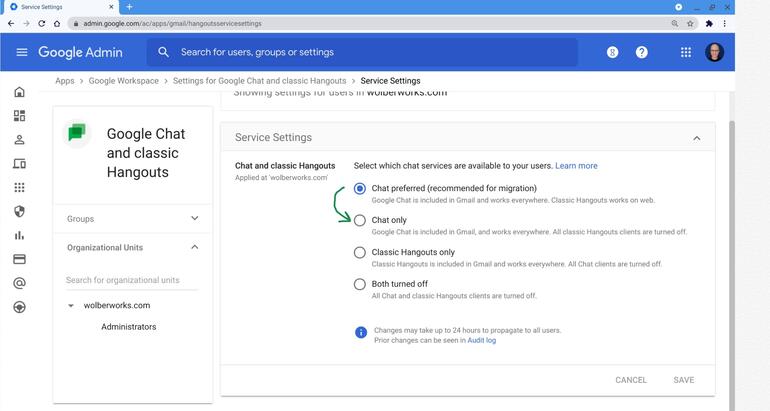Open the browser home page
This screenshot has height=411, width=770.
coord(57,23)
